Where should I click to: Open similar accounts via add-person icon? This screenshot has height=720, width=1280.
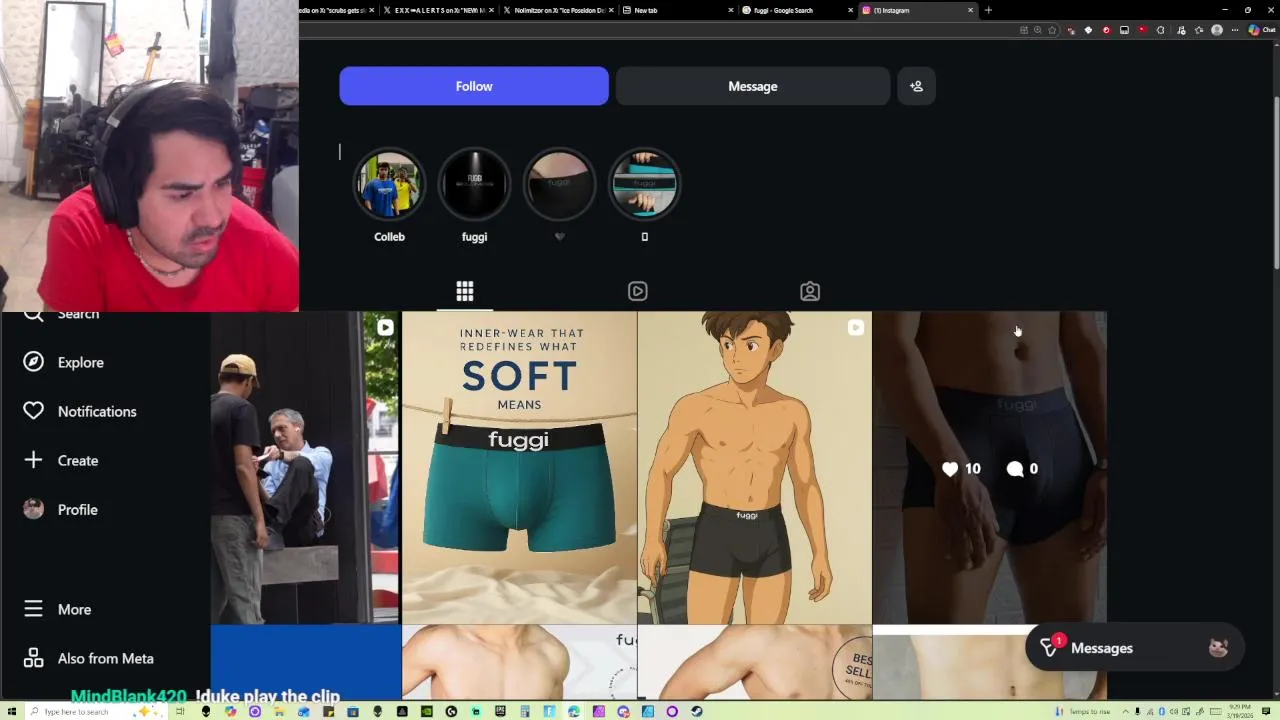coord(916,86)
